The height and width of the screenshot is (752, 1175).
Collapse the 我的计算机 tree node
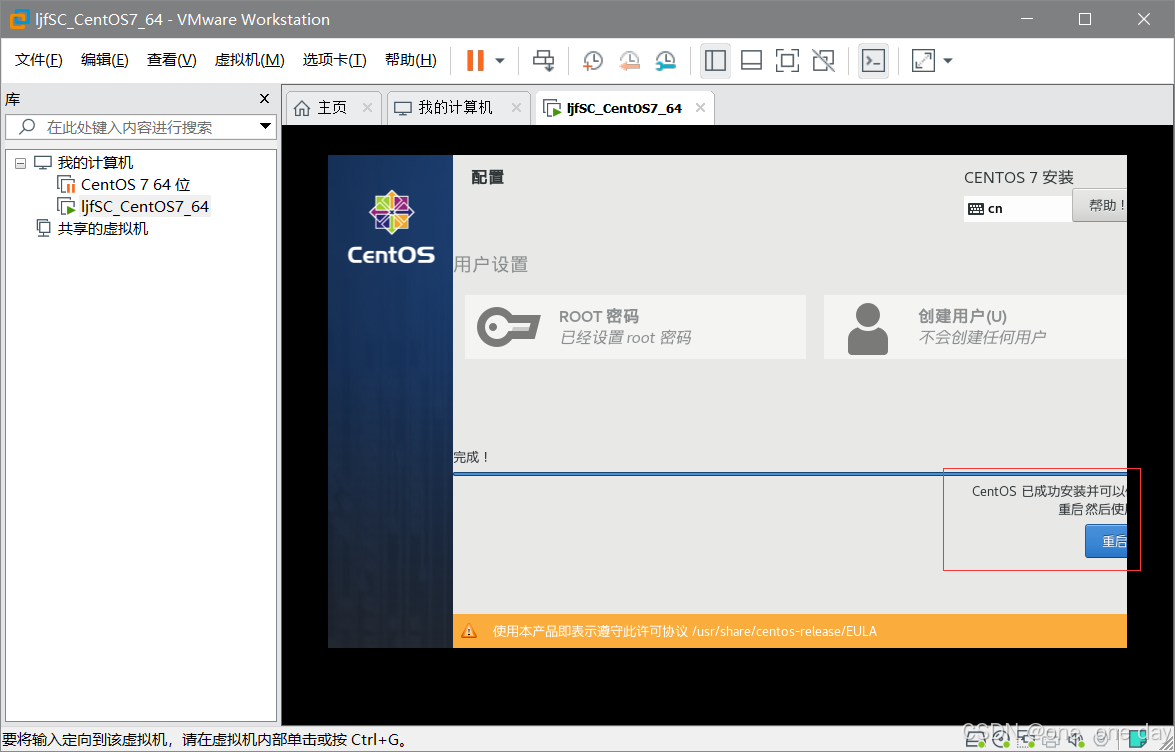tap(20, 163)
